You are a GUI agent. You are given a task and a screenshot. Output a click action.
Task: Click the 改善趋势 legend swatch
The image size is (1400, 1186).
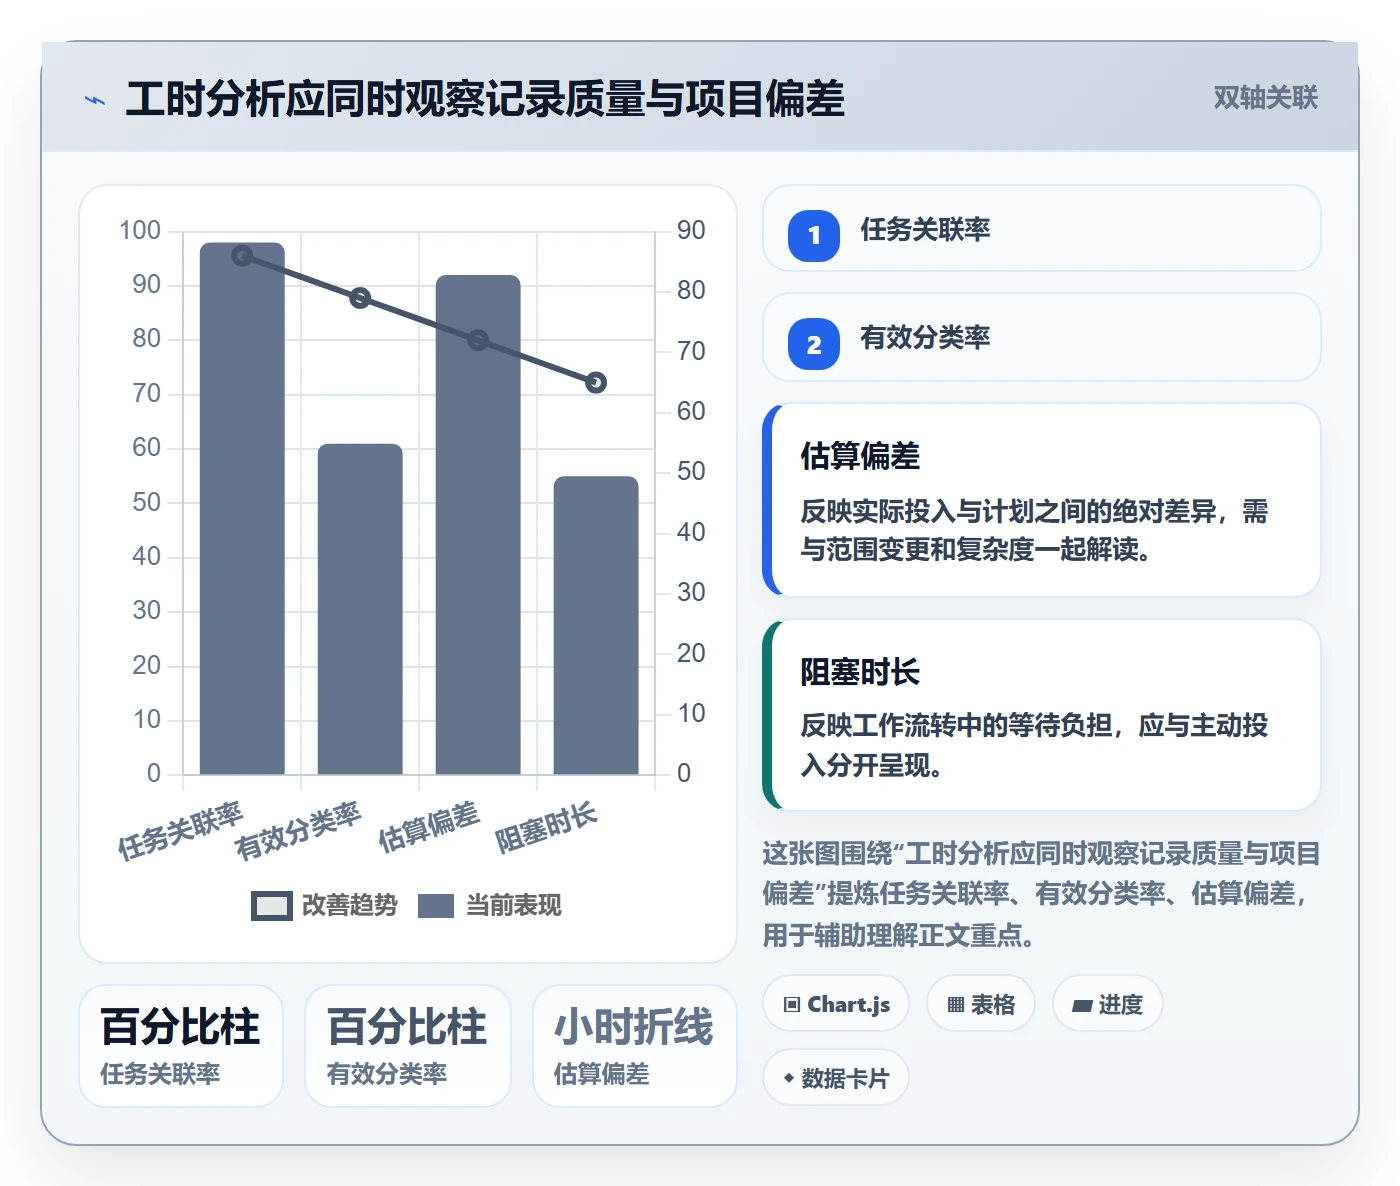271,905
